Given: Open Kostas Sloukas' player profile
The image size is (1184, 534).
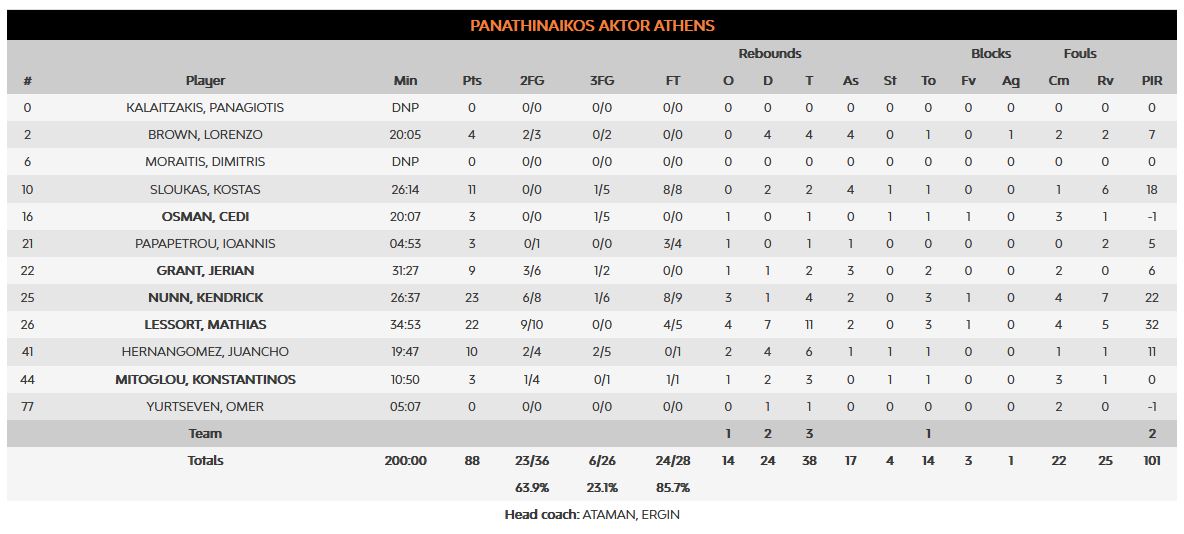Looking at the screenshot, I should [x=205, y=189].
